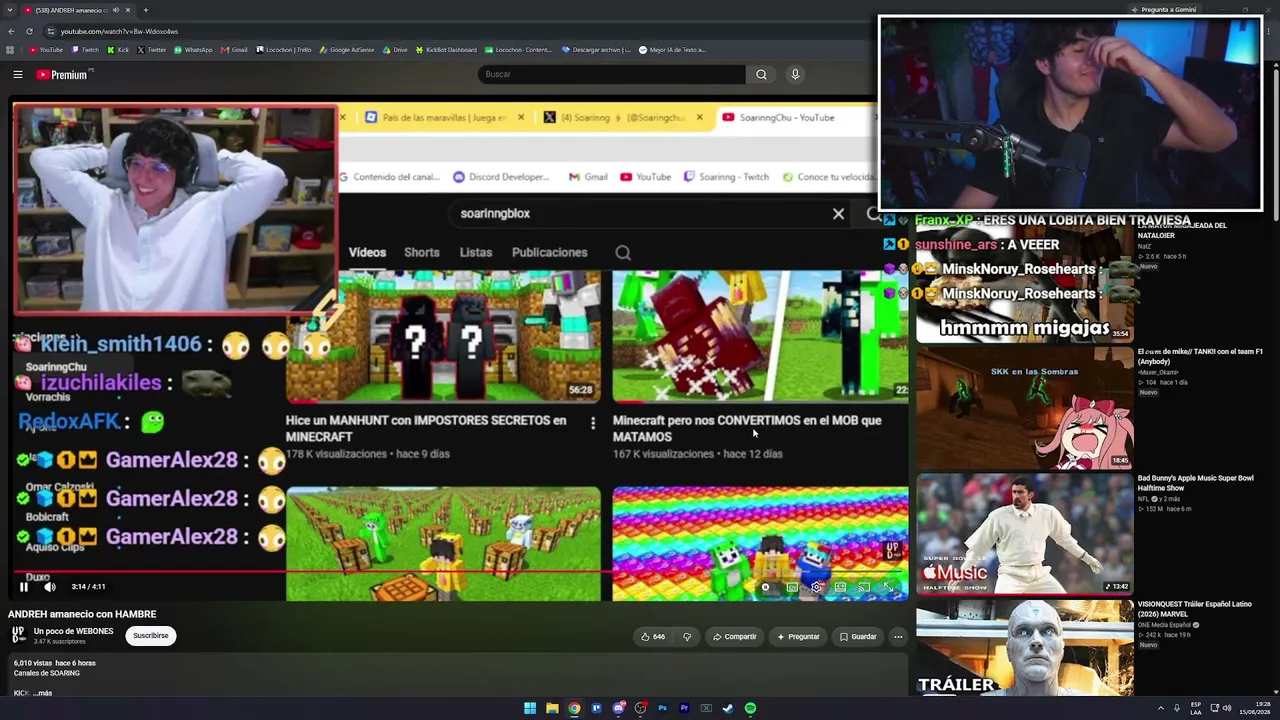Open Premiere Pro from the taskbar
The image size is (1280, 720).
click(684, 708)
